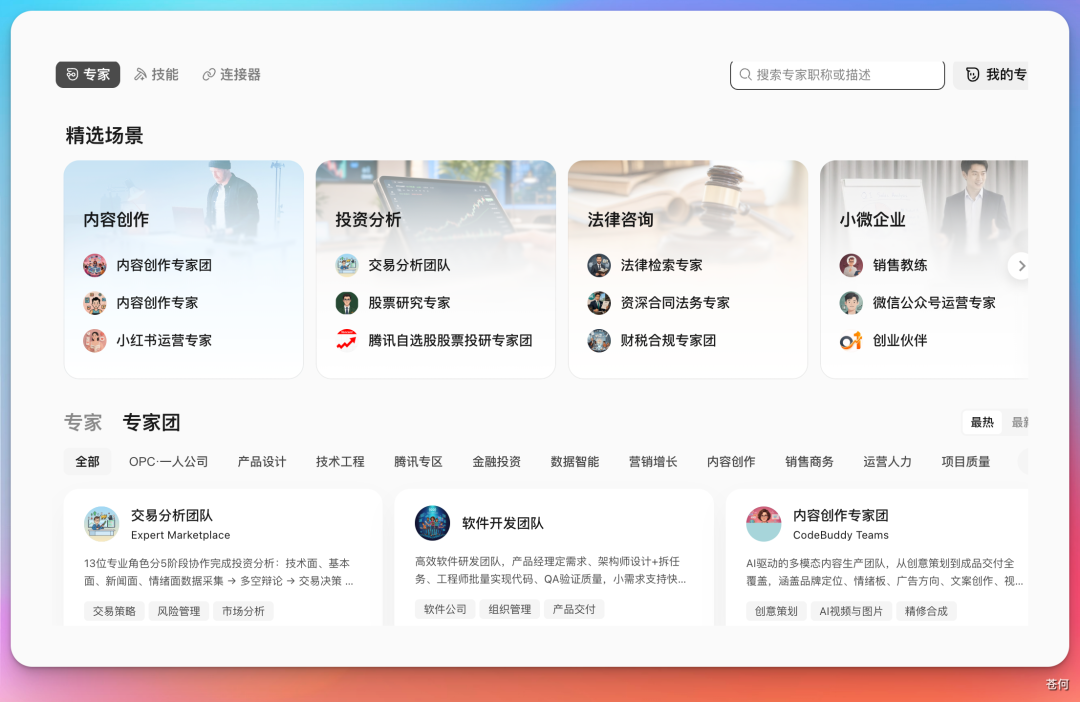Click the 小红书运营专家 avatar icon
The height and width of the screenshot is (702, 1080).
95,340
